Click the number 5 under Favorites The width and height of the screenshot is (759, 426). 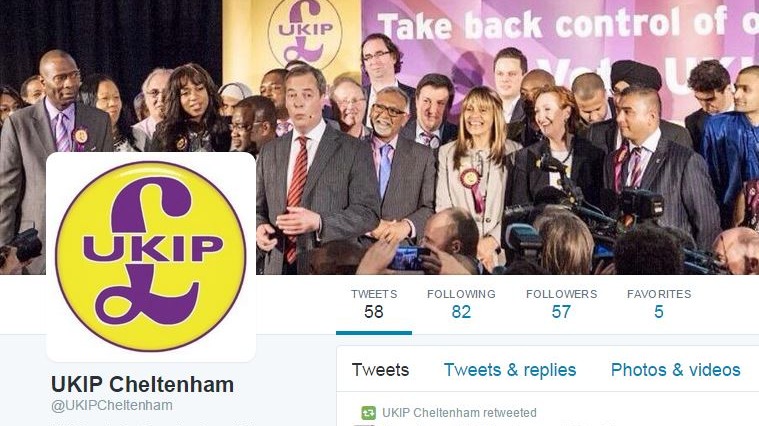[x=659, y=312]
